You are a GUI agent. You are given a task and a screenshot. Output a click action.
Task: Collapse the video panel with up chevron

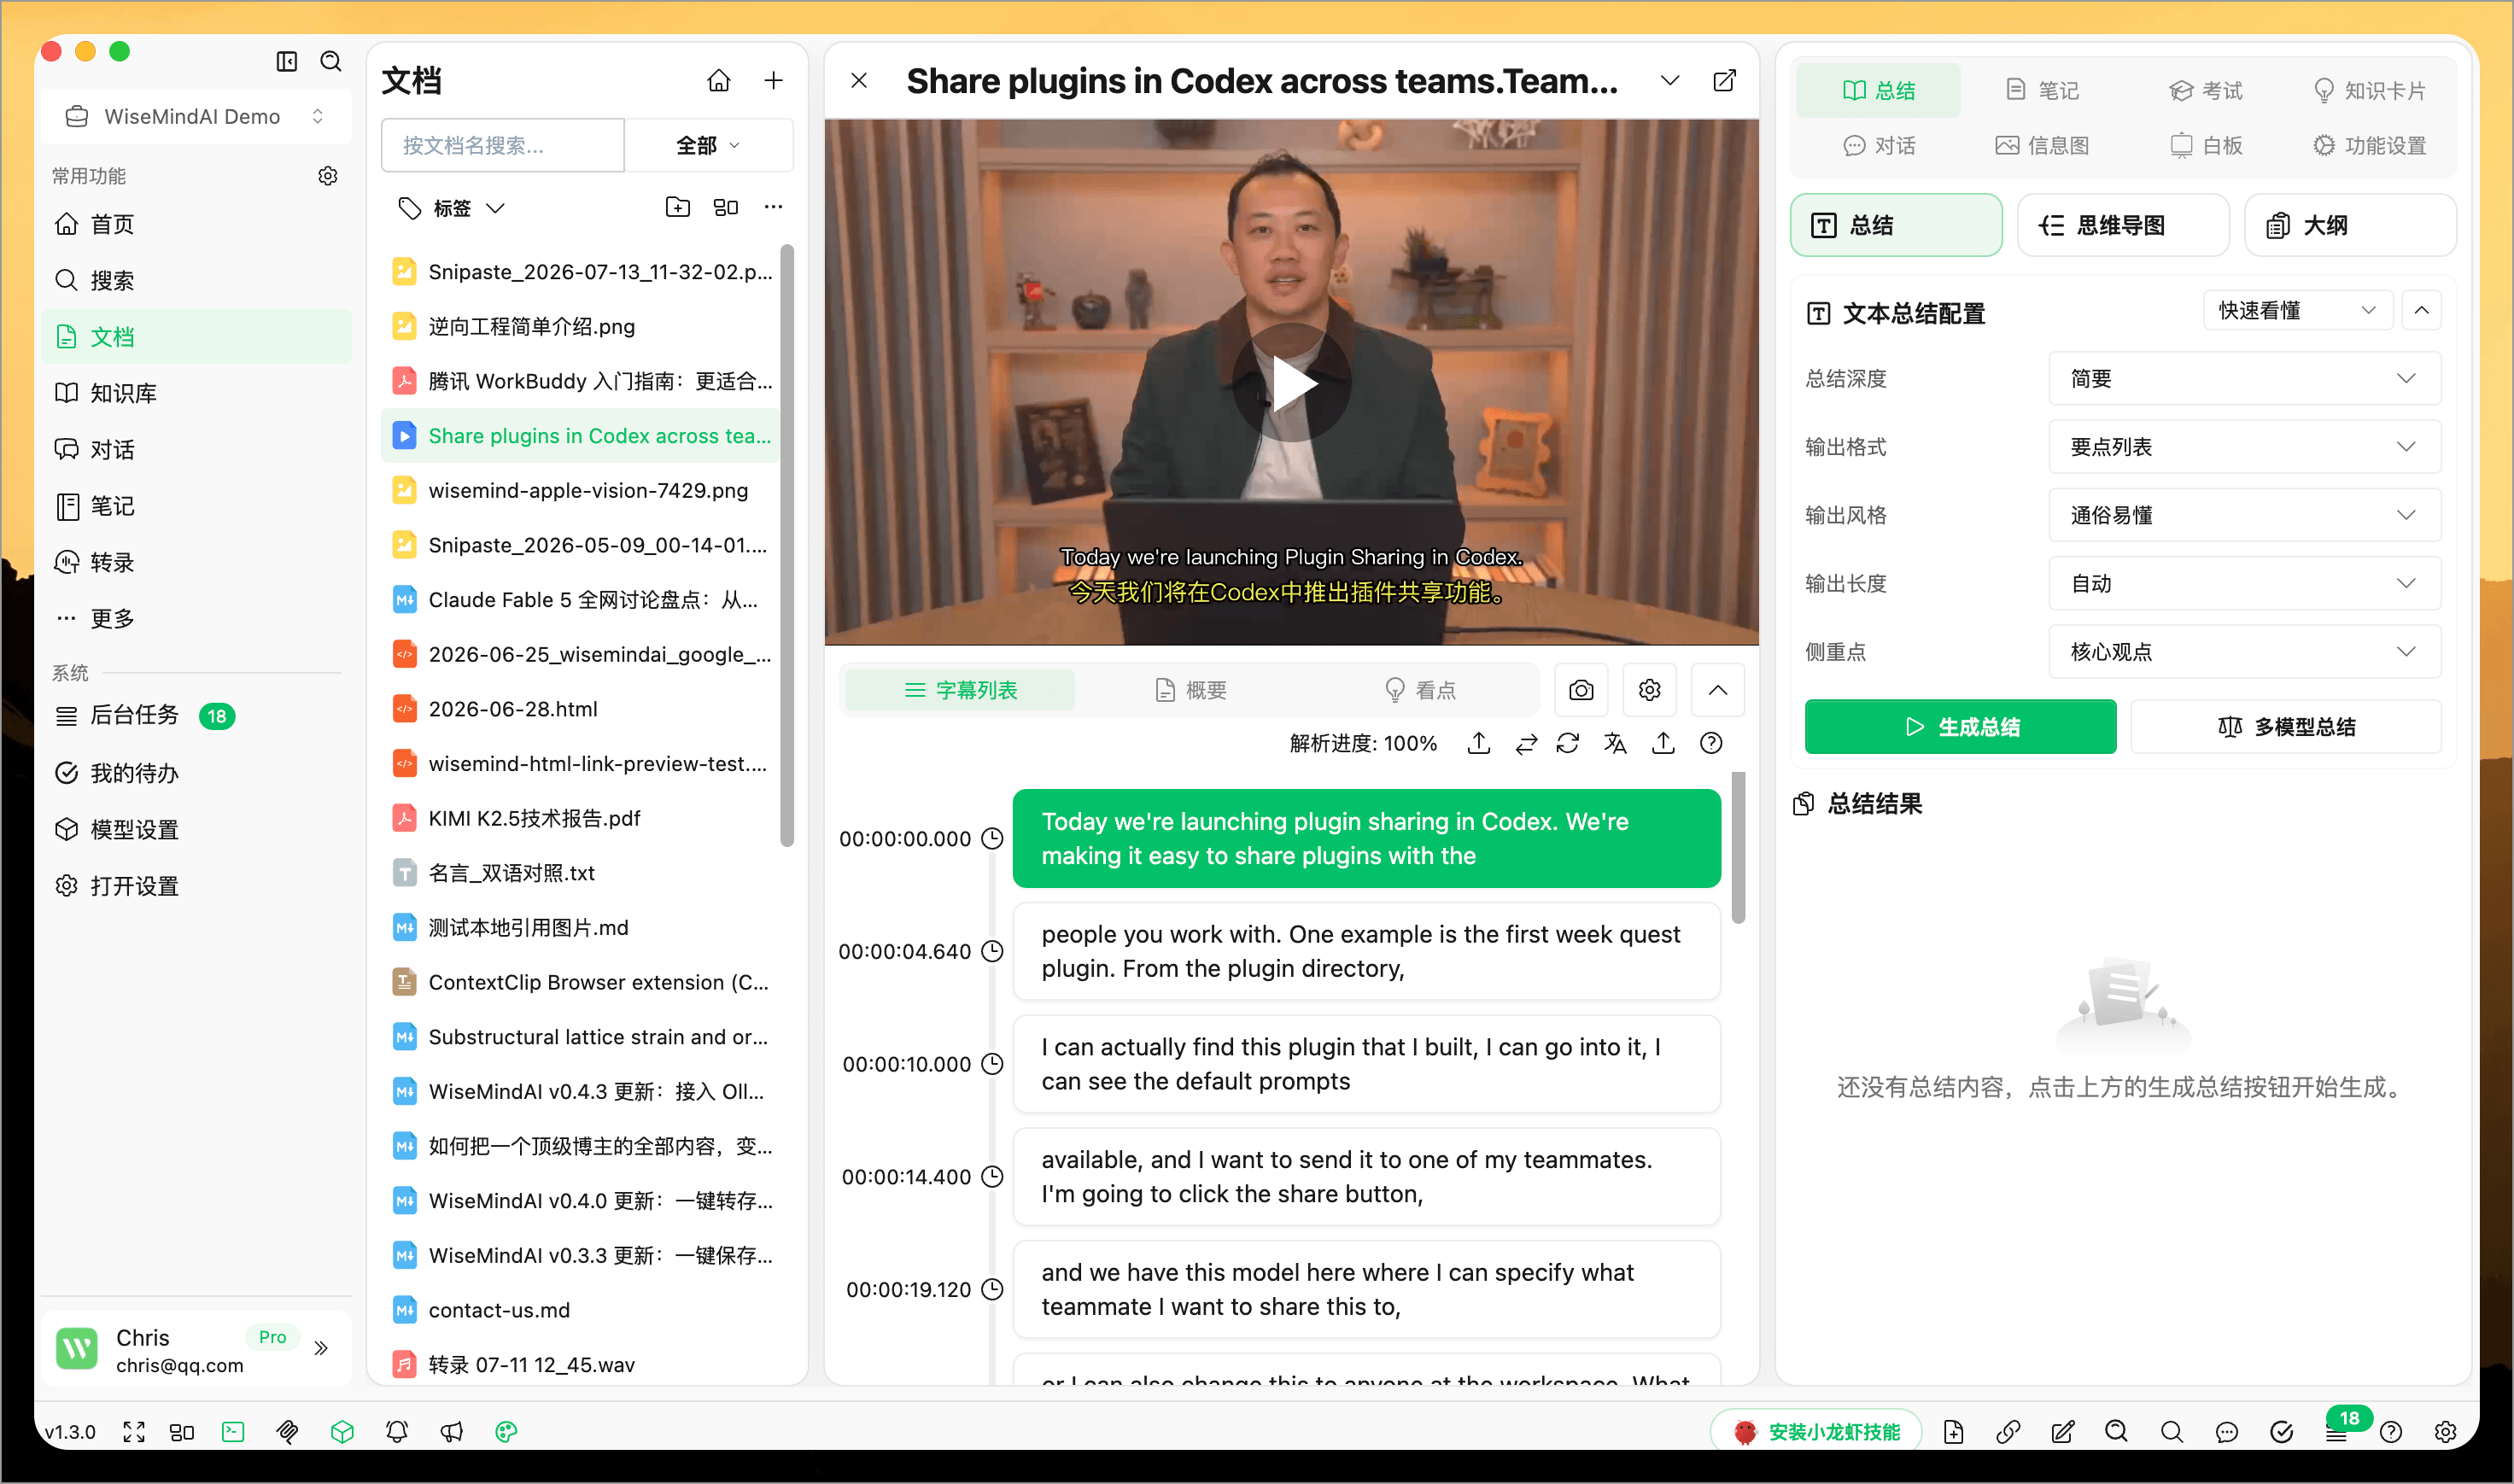click(1717, 690)
